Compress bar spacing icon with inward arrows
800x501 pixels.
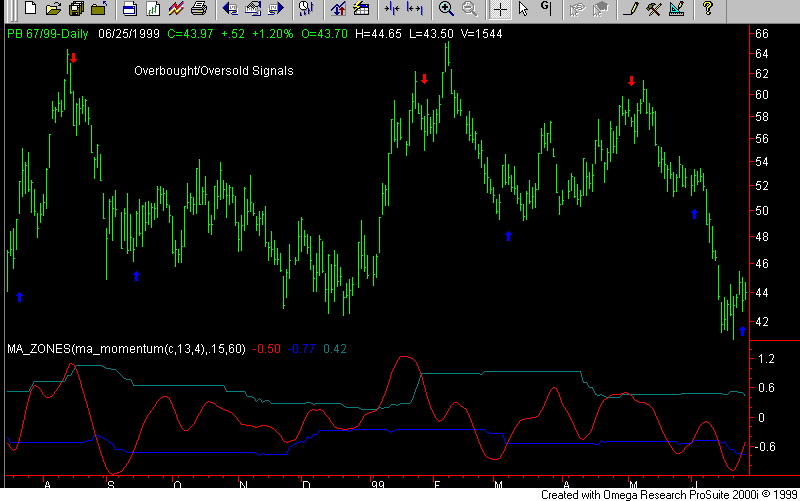392,8
